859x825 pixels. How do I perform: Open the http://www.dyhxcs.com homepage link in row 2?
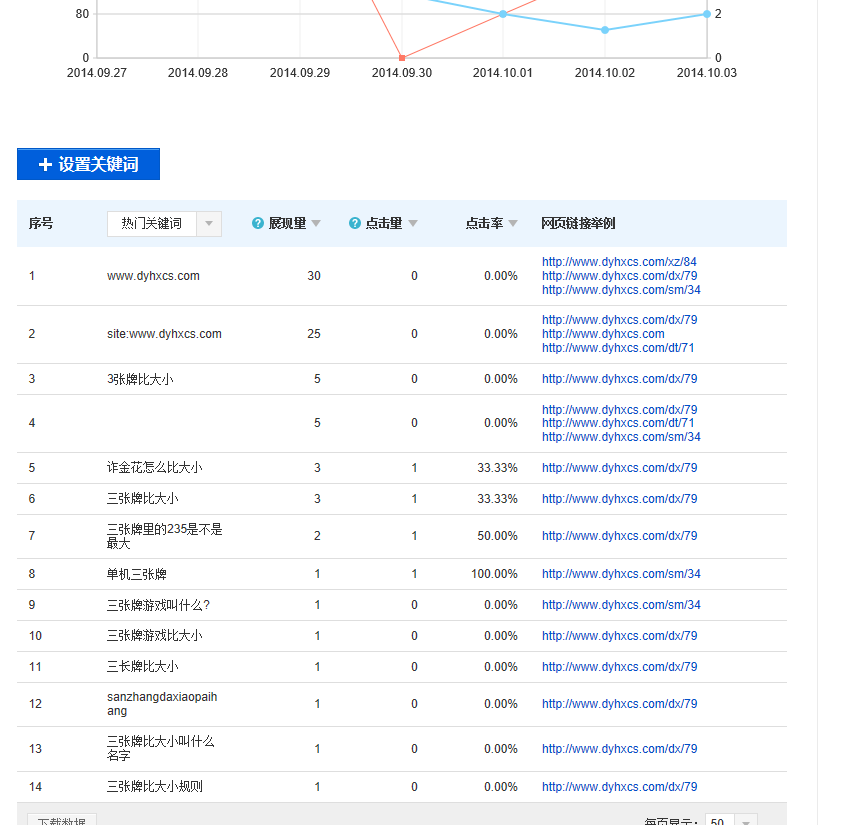[x=603, y=334]
